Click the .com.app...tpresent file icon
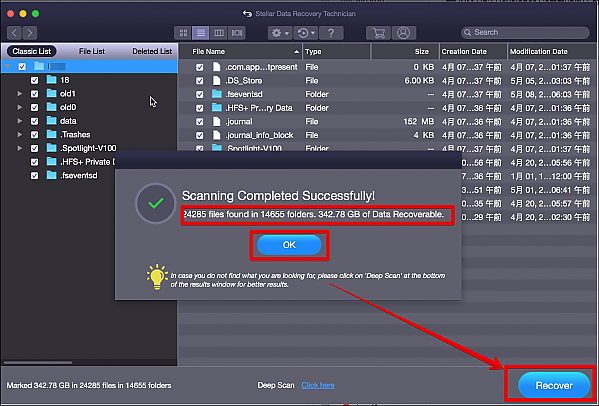Screen dimensions: 599x406 [217, 67]
